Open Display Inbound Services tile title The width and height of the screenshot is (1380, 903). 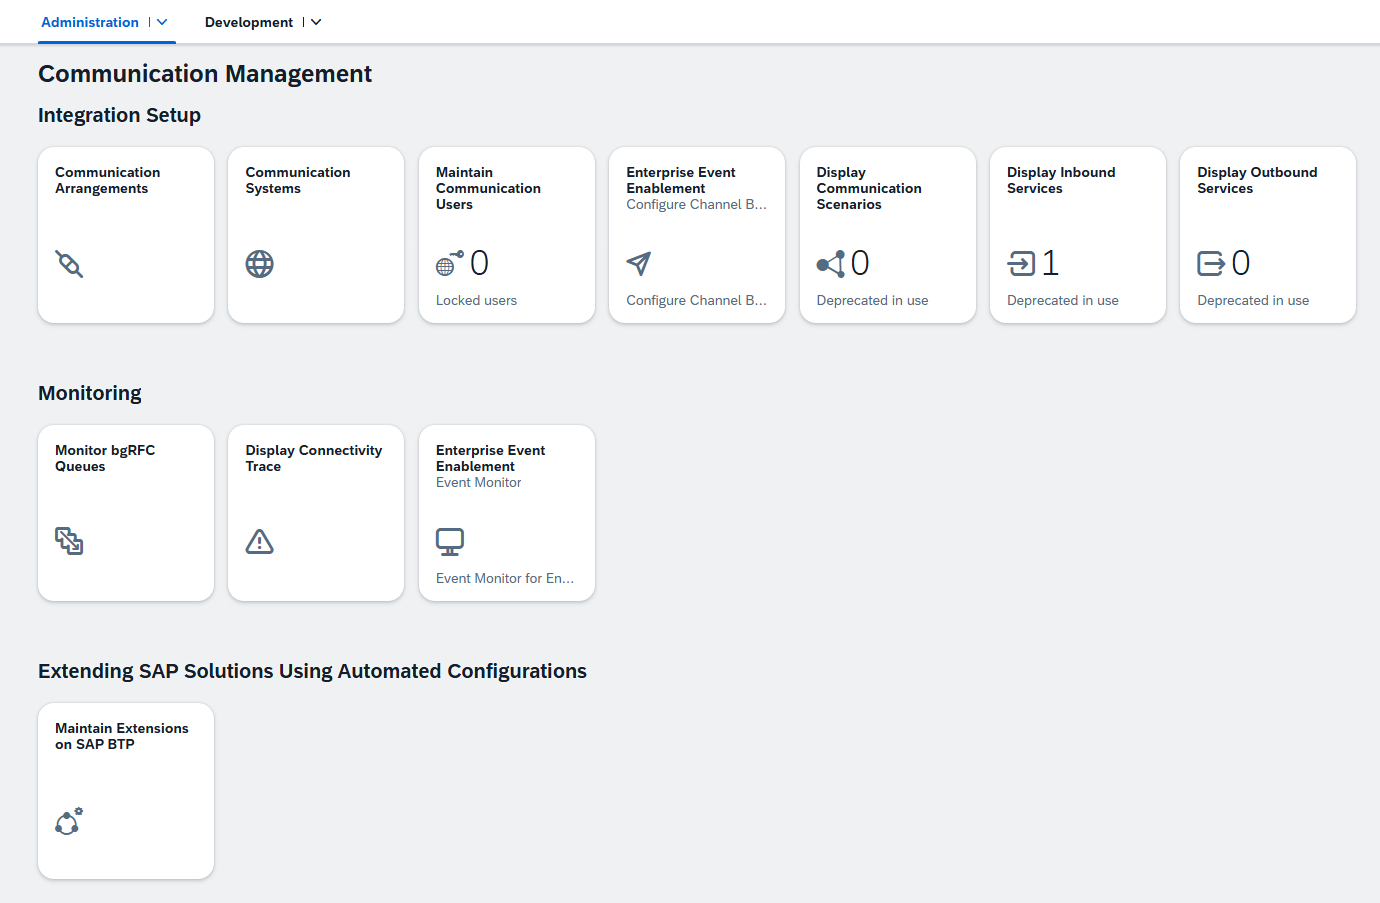(x=1060, y=180)
